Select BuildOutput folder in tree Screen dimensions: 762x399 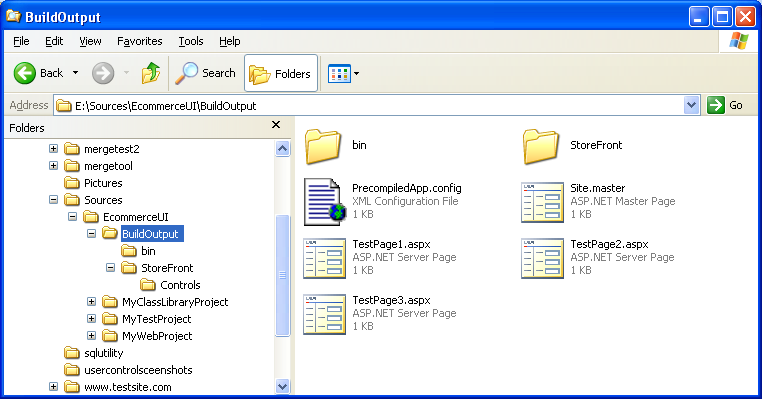pos(143,234)
